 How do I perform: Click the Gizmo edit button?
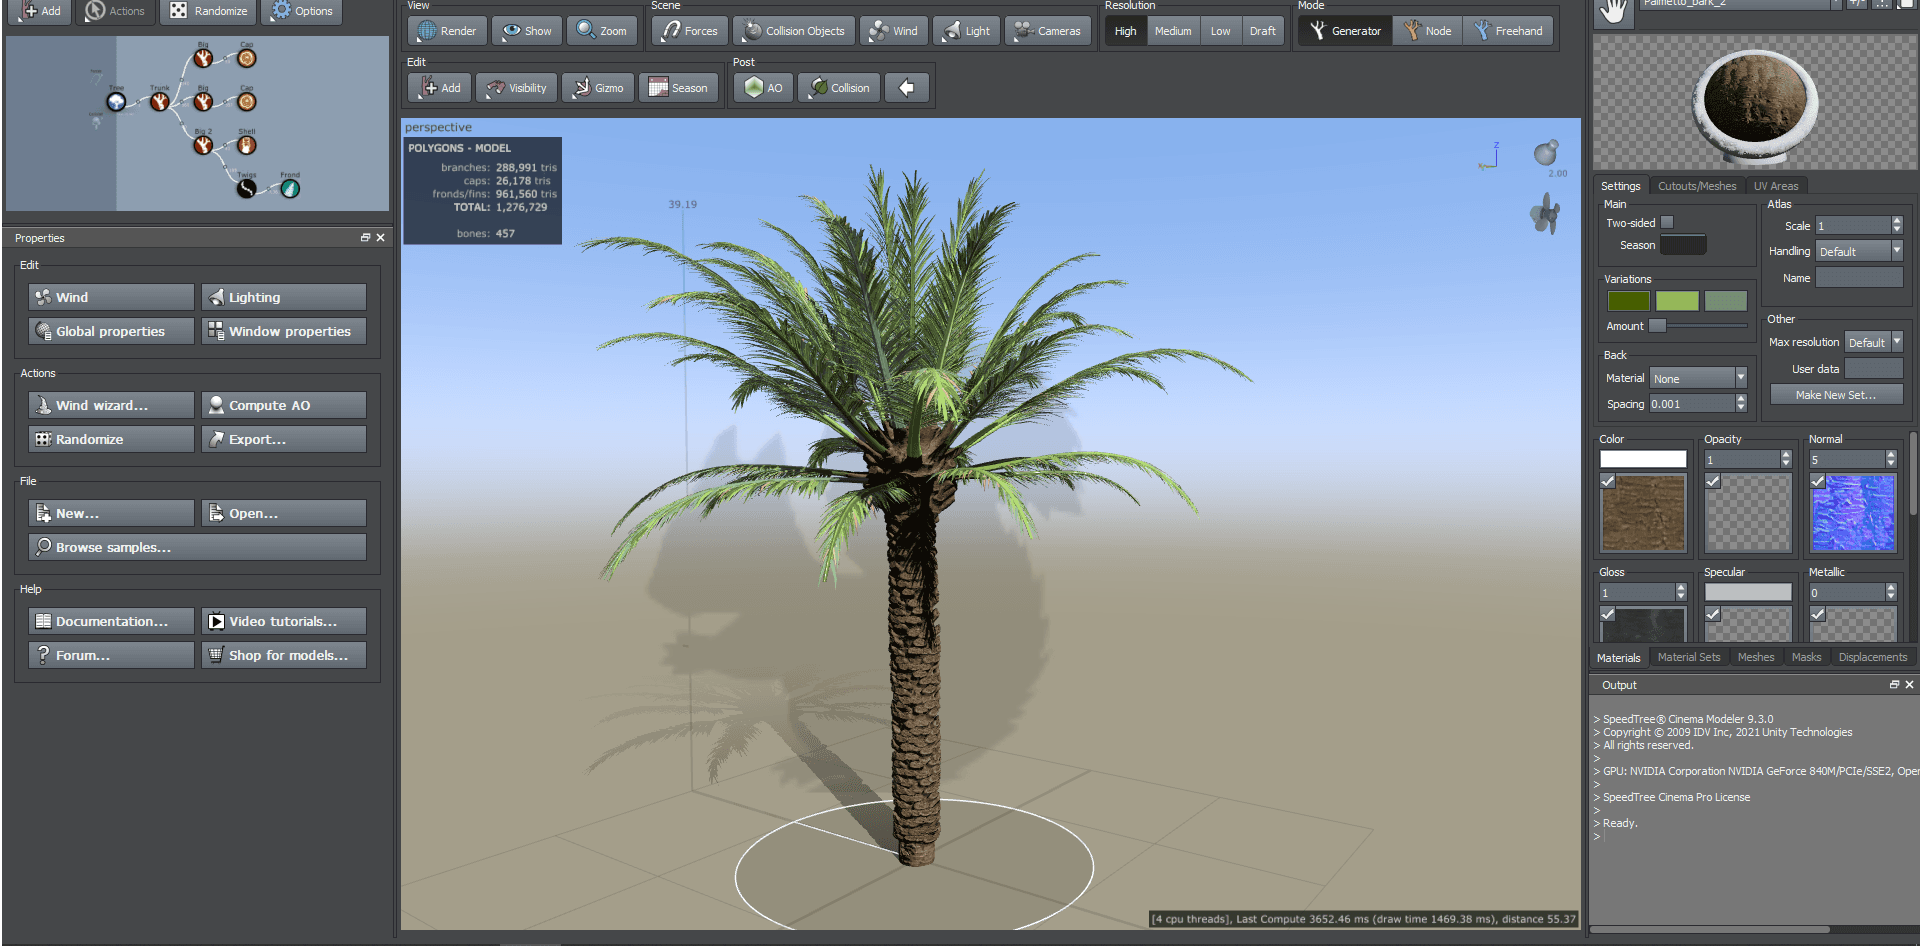pyautogui.click(x=598, y=88)
